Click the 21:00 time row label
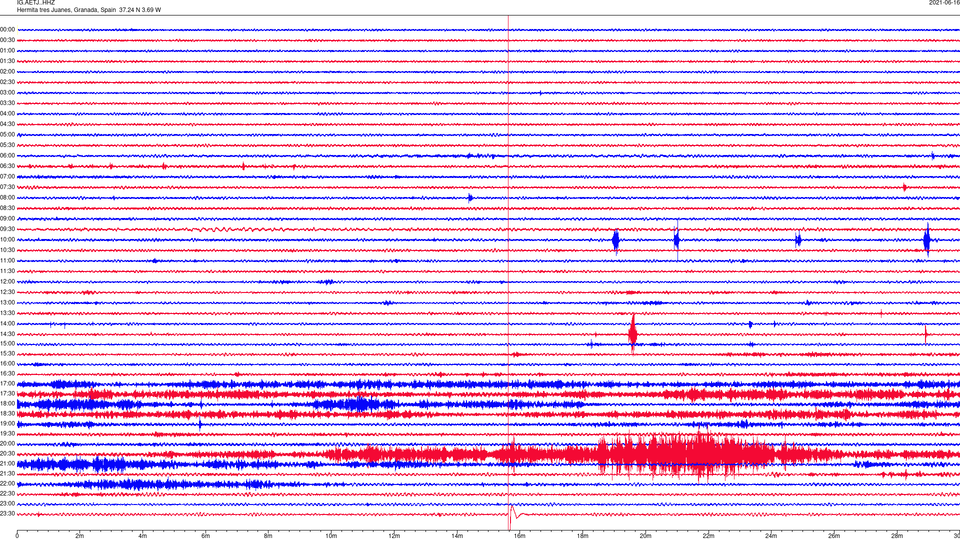This screenshot has width=960, height=540. coord(7,463)
